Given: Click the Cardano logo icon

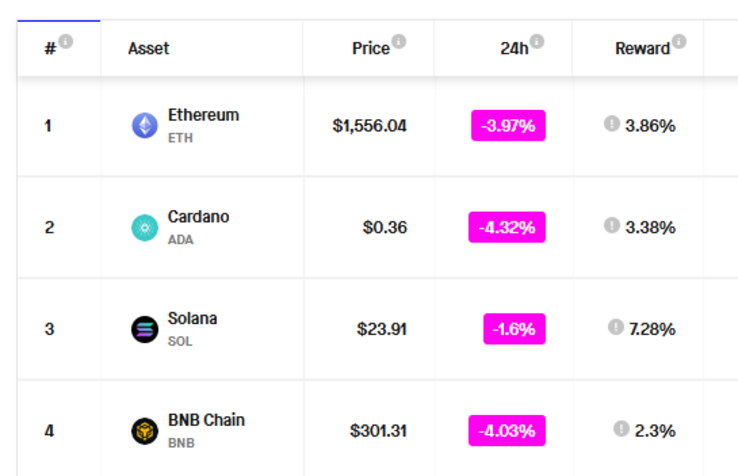Looking at the screenshot, I should pos(145,227).
